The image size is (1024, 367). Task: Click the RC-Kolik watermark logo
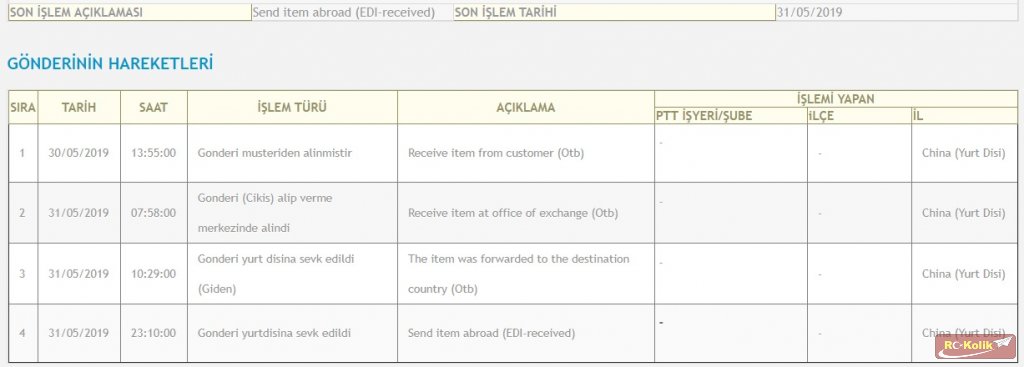click(x=975, y=346)
